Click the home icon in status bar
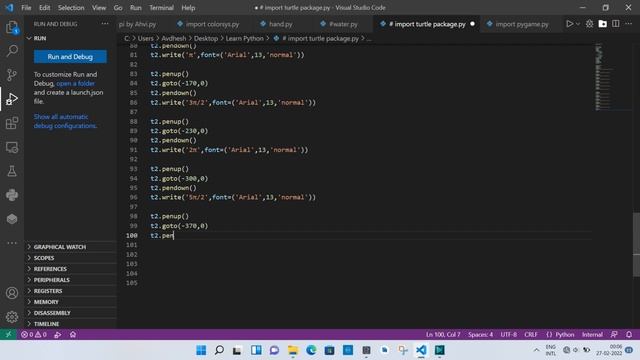The image size is (640, 360). tap(73, 334)
